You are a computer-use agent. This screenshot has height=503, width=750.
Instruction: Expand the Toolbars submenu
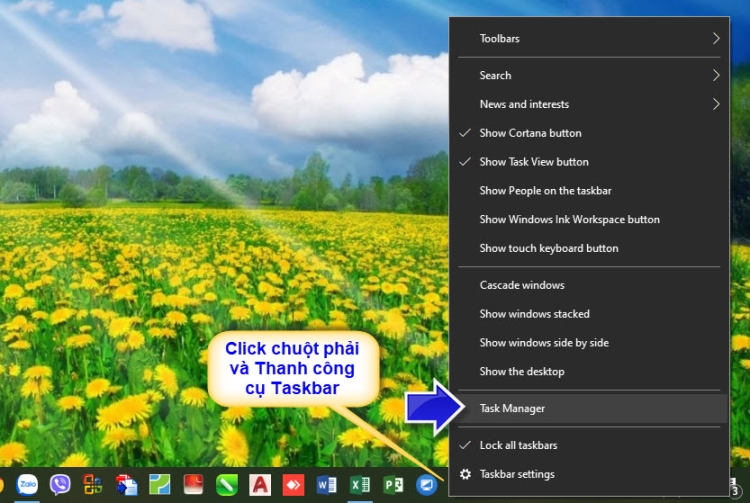[588, 38]
